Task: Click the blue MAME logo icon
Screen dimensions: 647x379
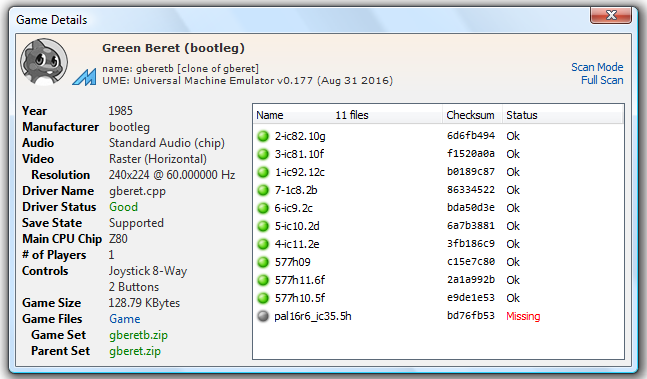Action: tap(85, 77)
